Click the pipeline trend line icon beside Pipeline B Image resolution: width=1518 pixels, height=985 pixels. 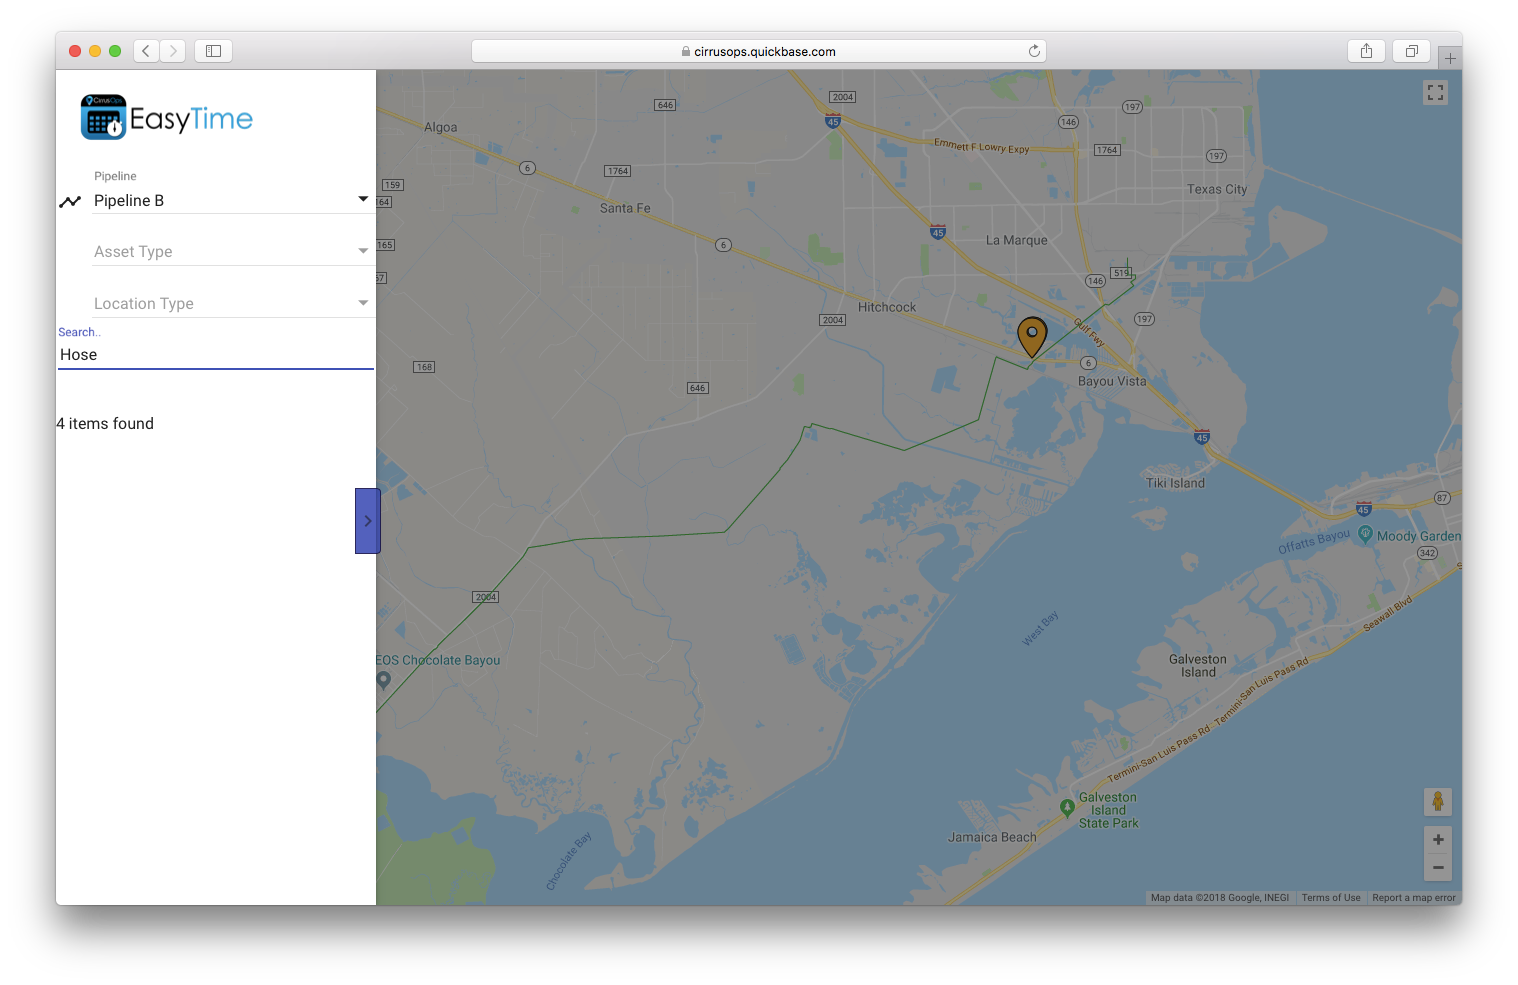click(x=69, y=200)
